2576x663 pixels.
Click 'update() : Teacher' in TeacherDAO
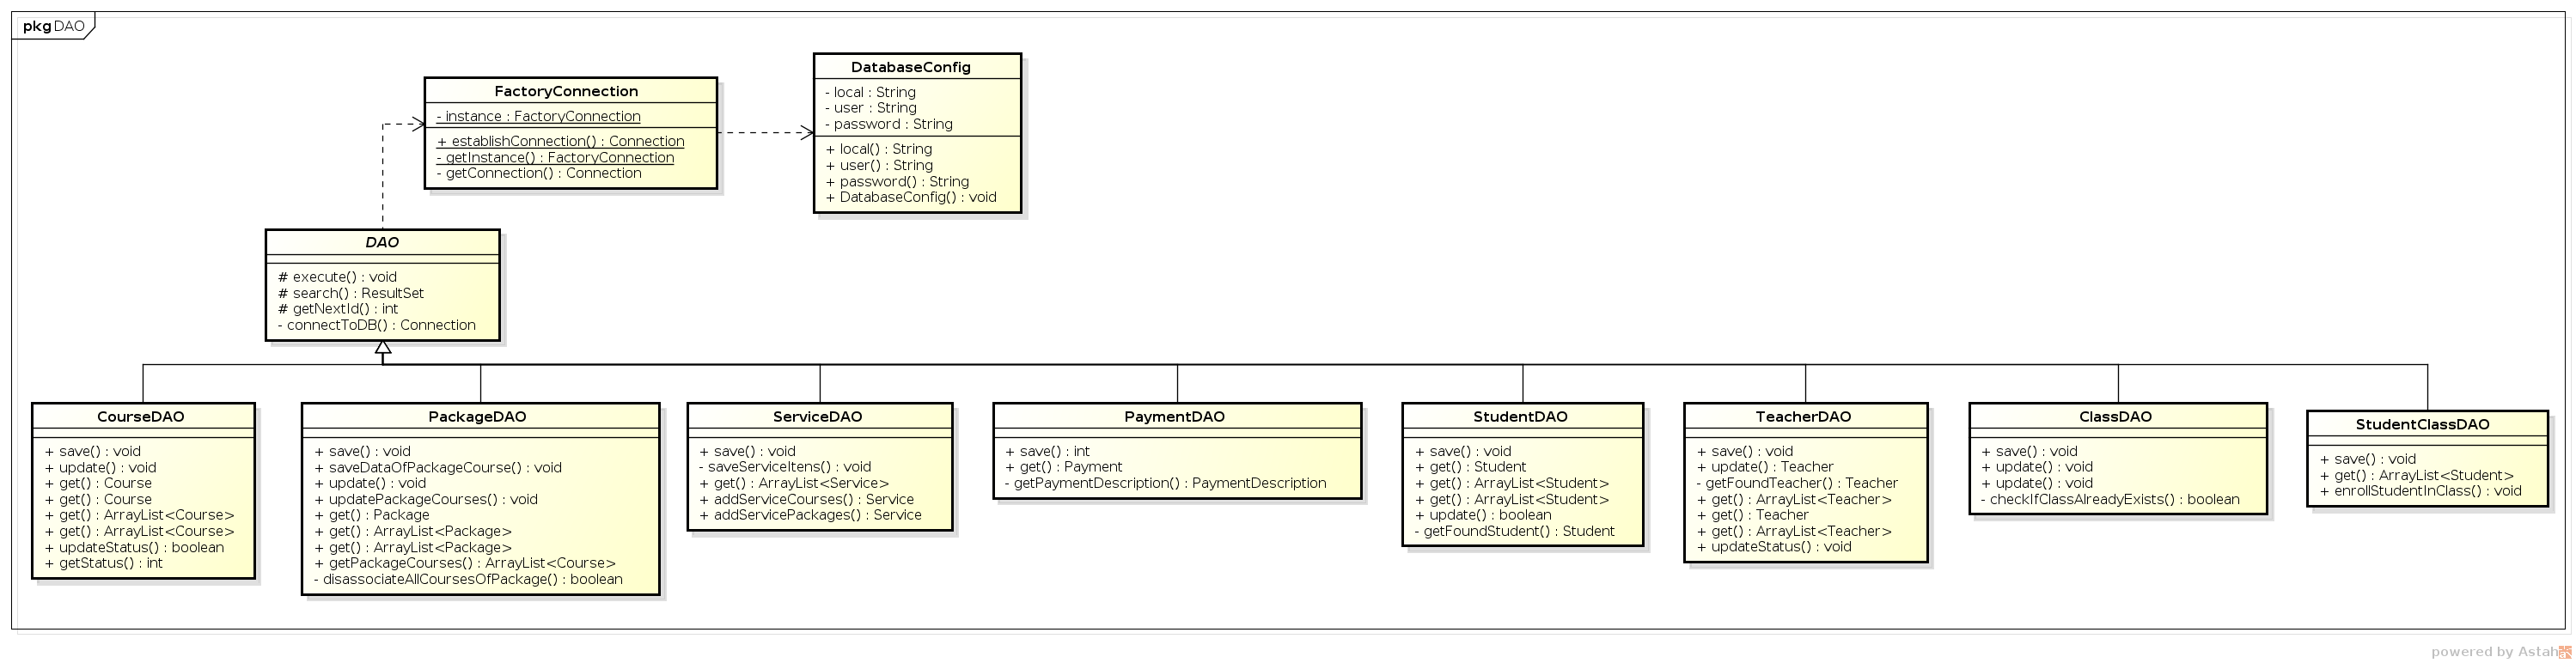[x=1765, y=467]
